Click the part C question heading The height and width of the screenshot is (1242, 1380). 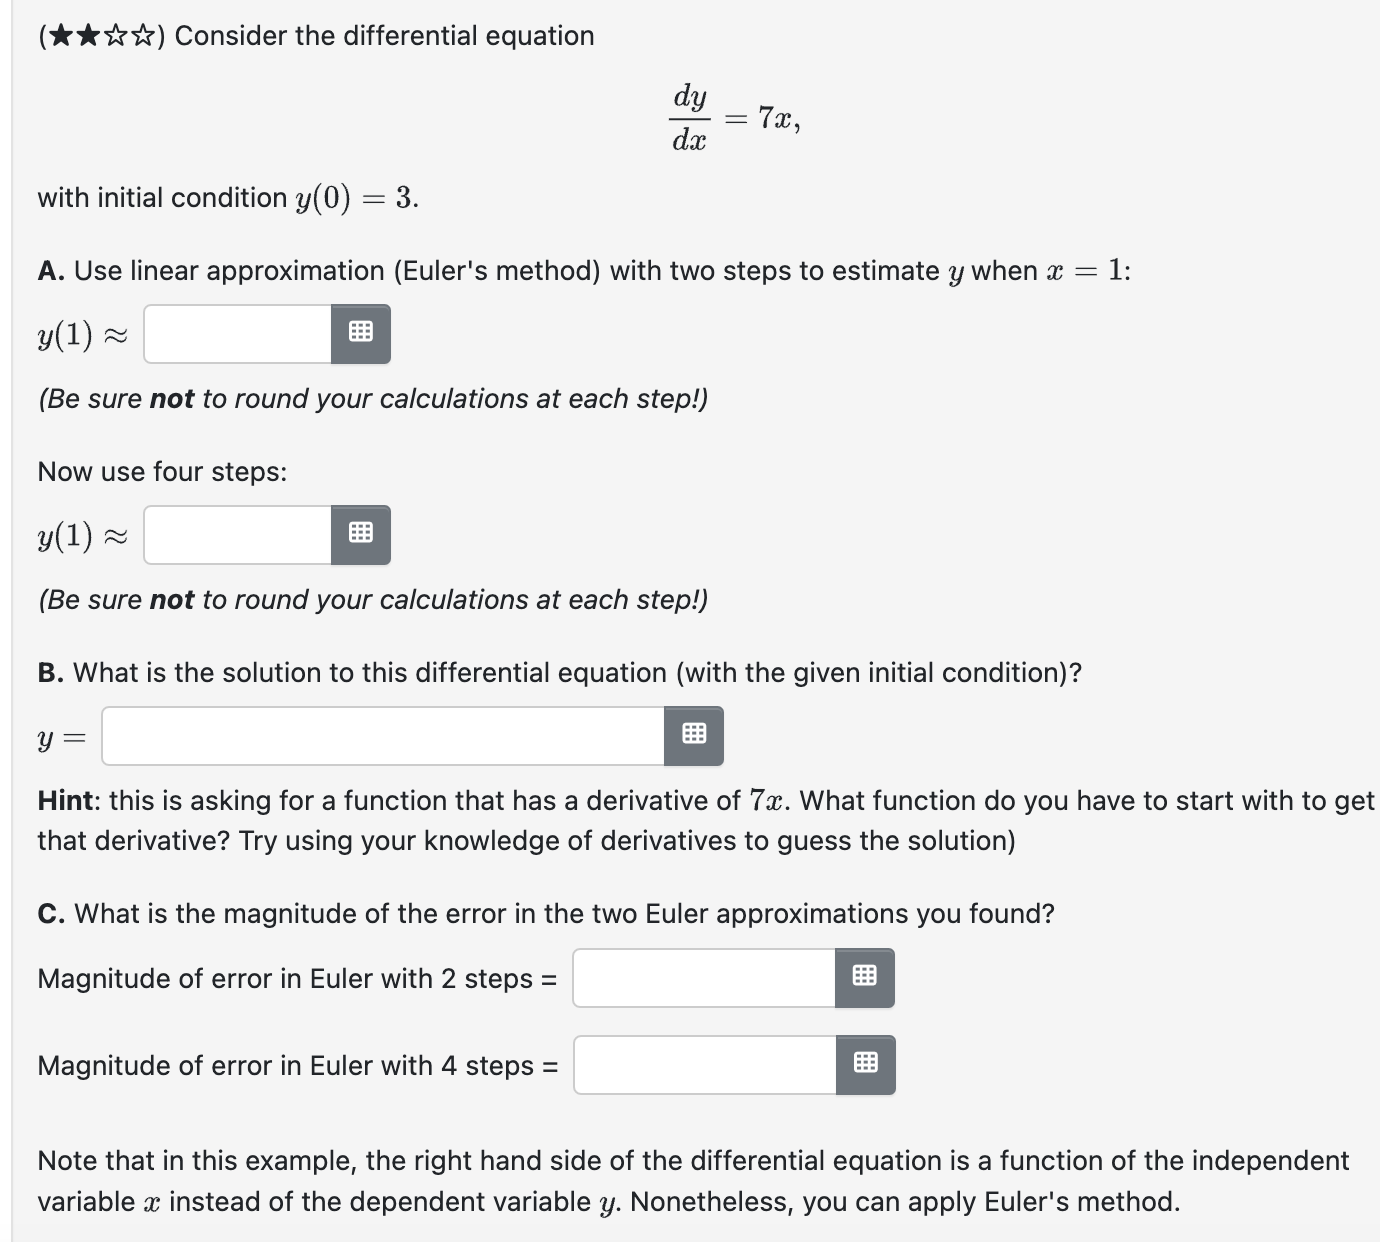pyautogui.click(x=546, y=913)
